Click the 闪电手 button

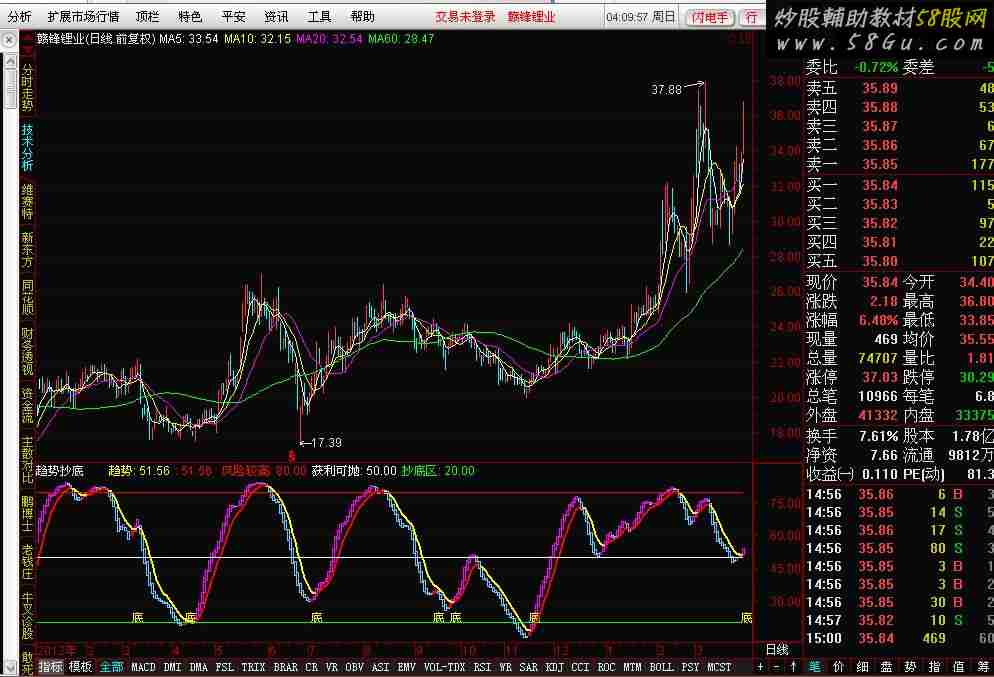coord(711,17)
